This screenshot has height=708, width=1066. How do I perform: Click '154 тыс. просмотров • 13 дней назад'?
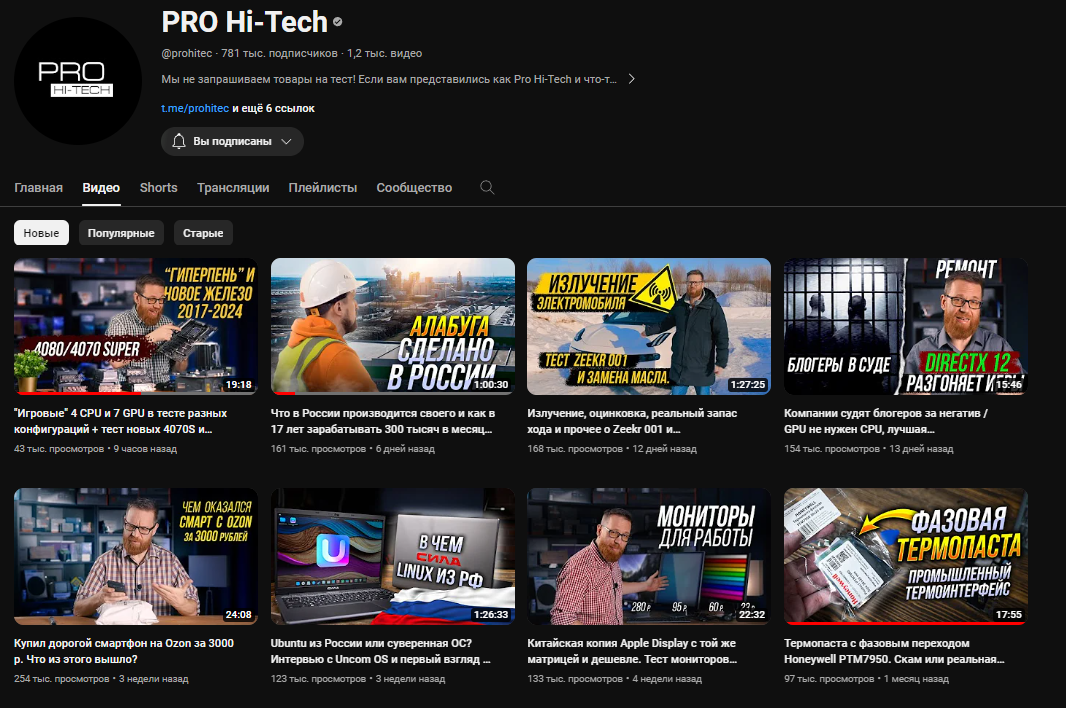(x=869, y=449)
